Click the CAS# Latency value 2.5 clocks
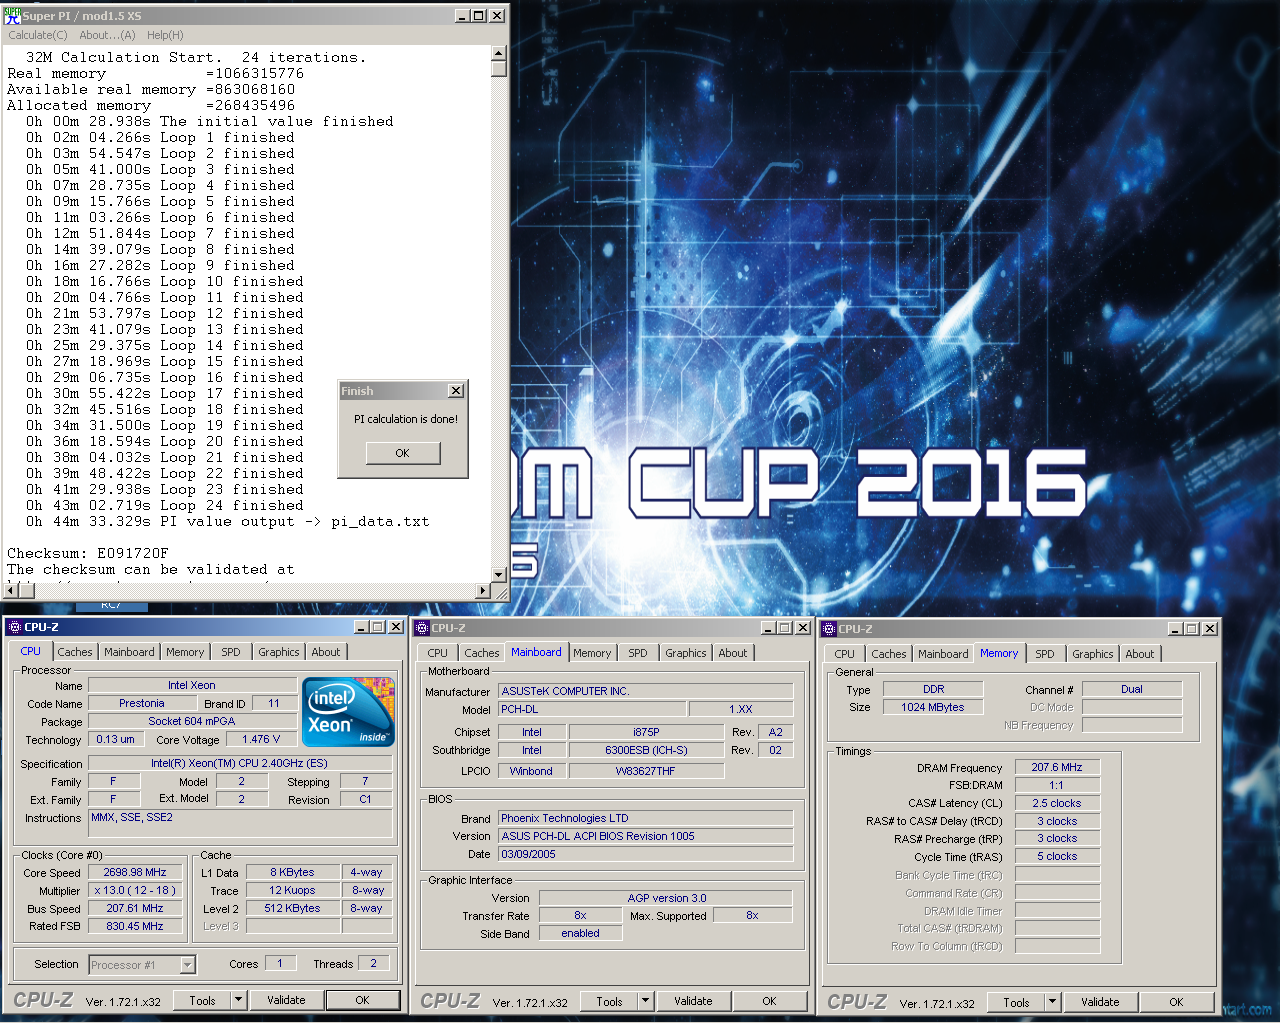1280x1024 pixels. point(1057,803)
